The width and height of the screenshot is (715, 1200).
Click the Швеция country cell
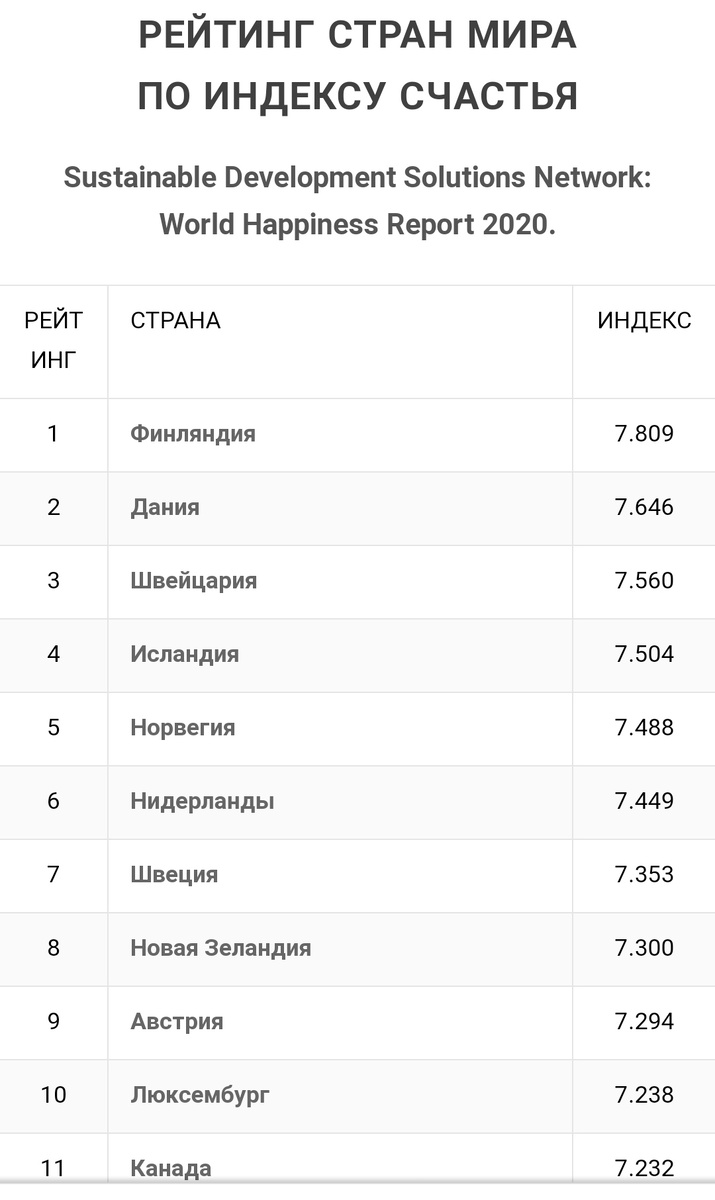[174, 875]
